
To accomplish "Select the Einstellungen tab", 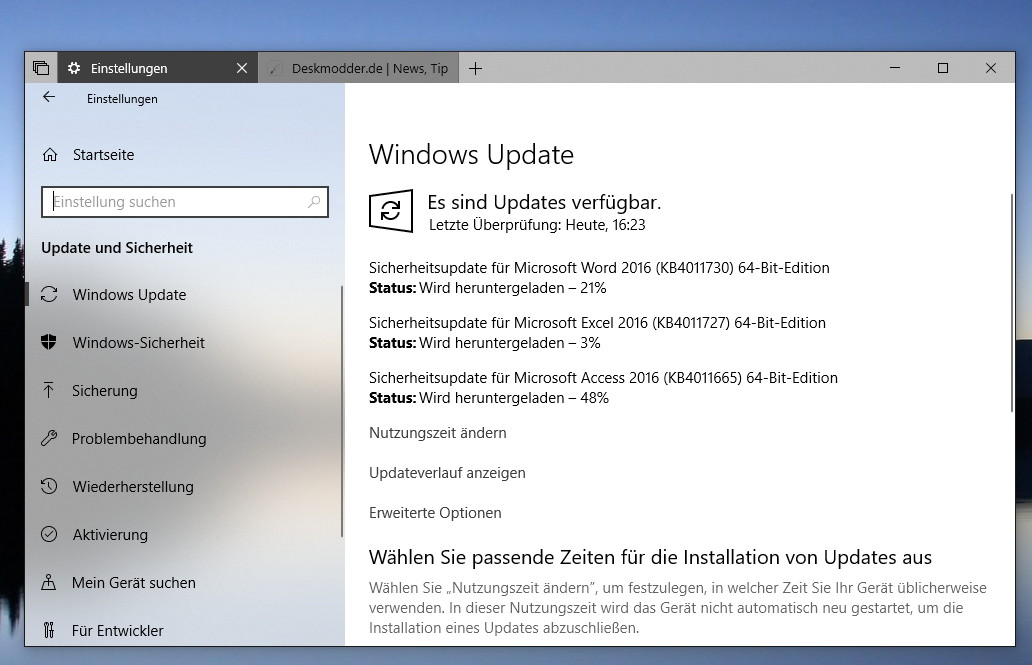I will click(157, 68).
